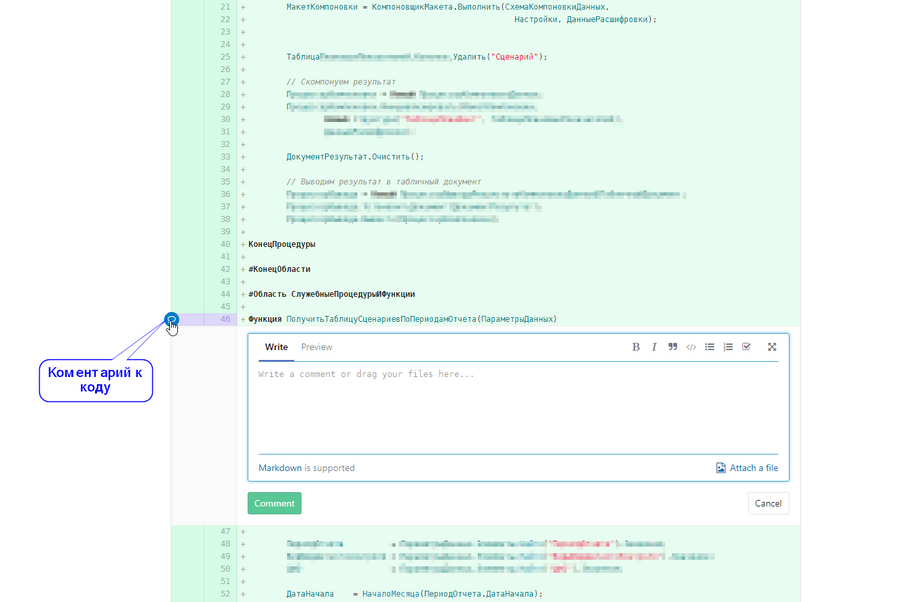Add a bullet list to comment
This screenshot has height=602, width=900.
click(x=709, y=347)
